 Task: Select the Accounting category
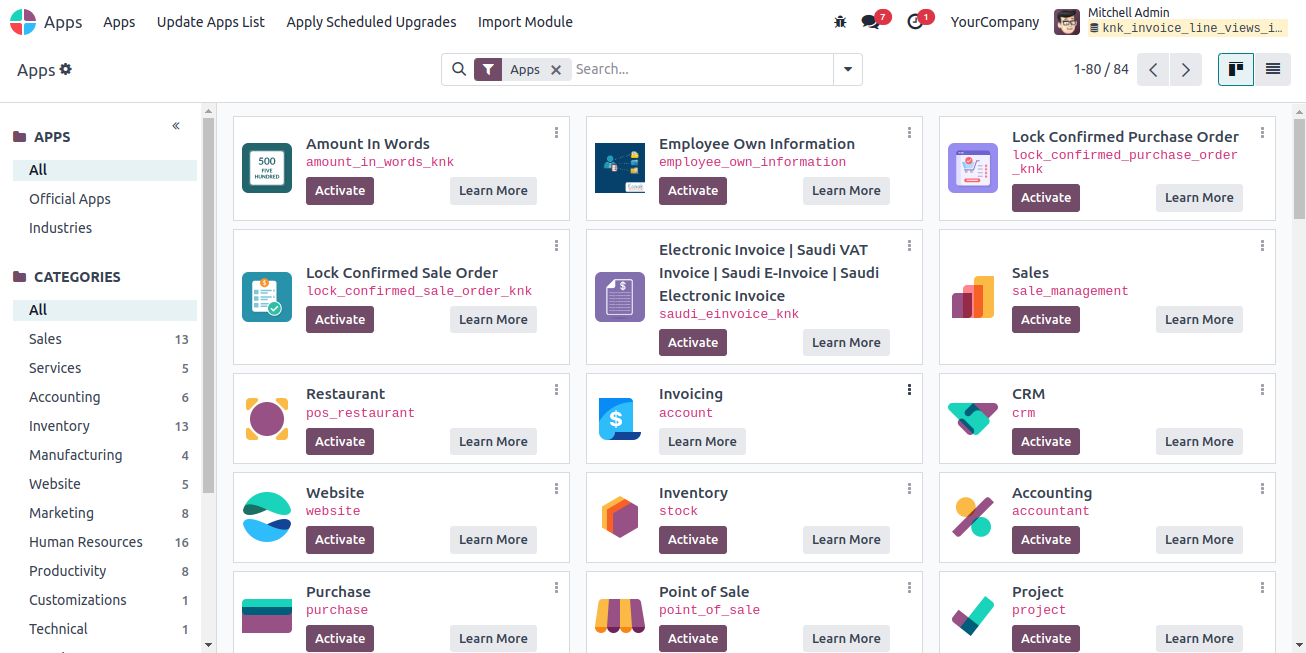105,397
